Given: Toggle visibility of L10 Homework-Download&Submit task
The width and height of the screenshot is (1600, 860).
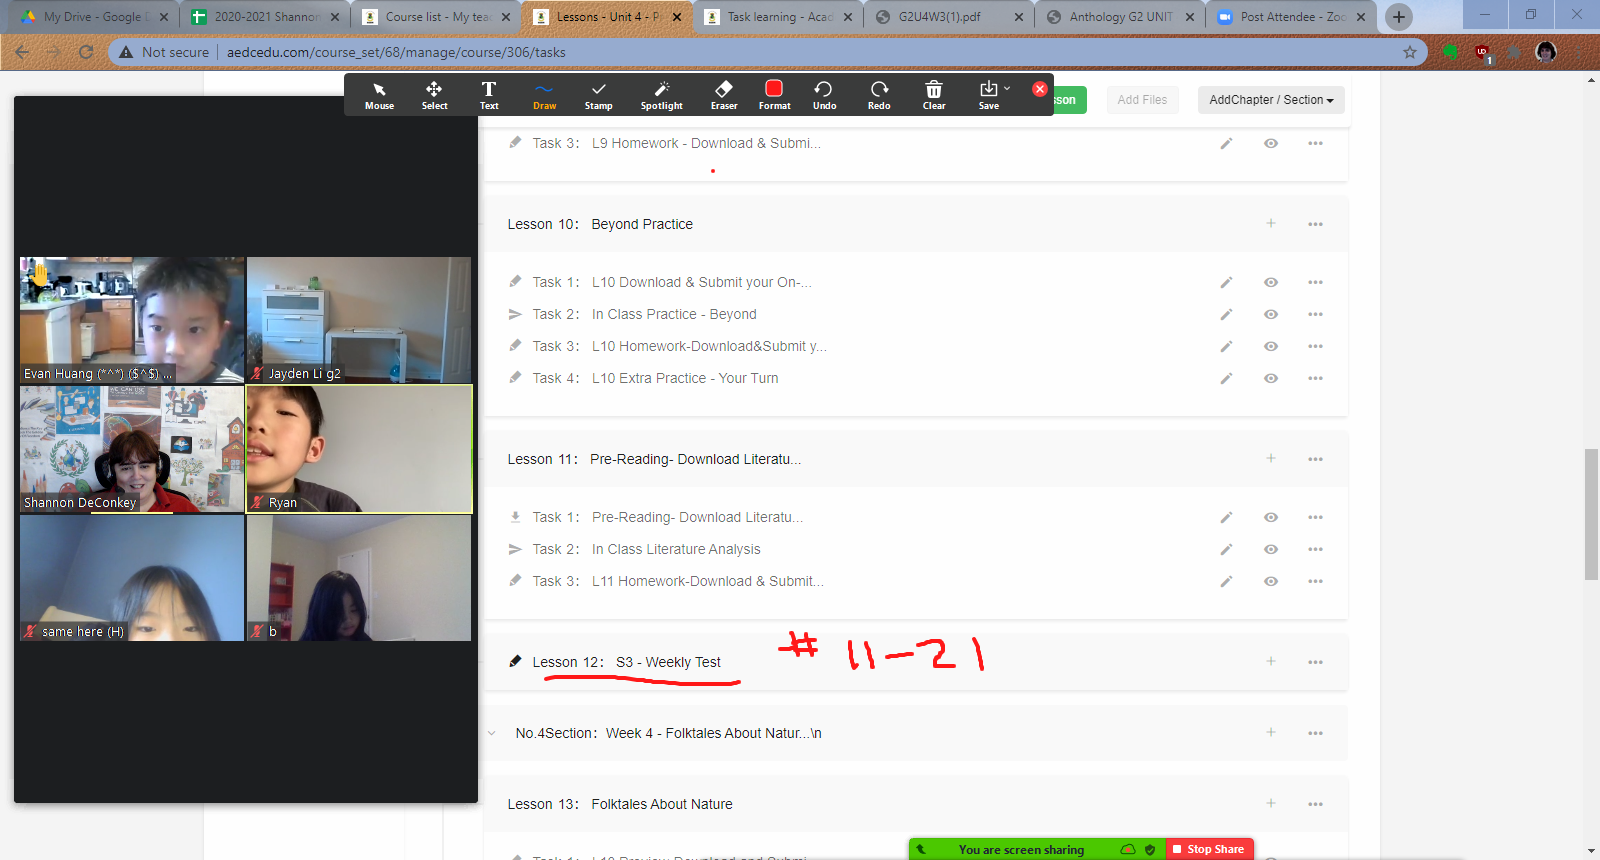Looking at the screenshot, I should point(1271,347).
